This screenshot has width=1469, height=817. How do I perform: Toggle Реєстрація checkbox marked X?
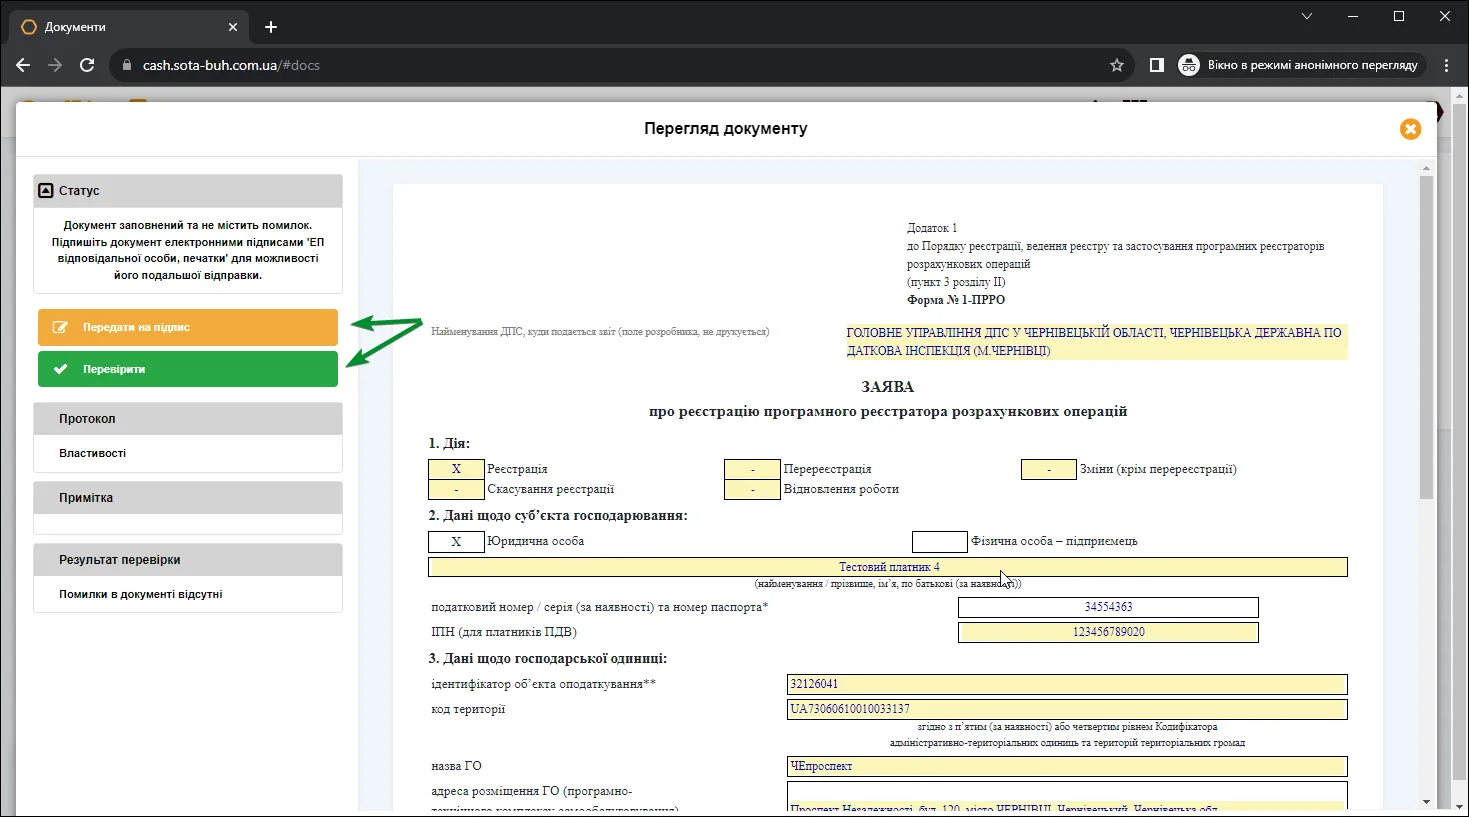click(x=456, y=469)
